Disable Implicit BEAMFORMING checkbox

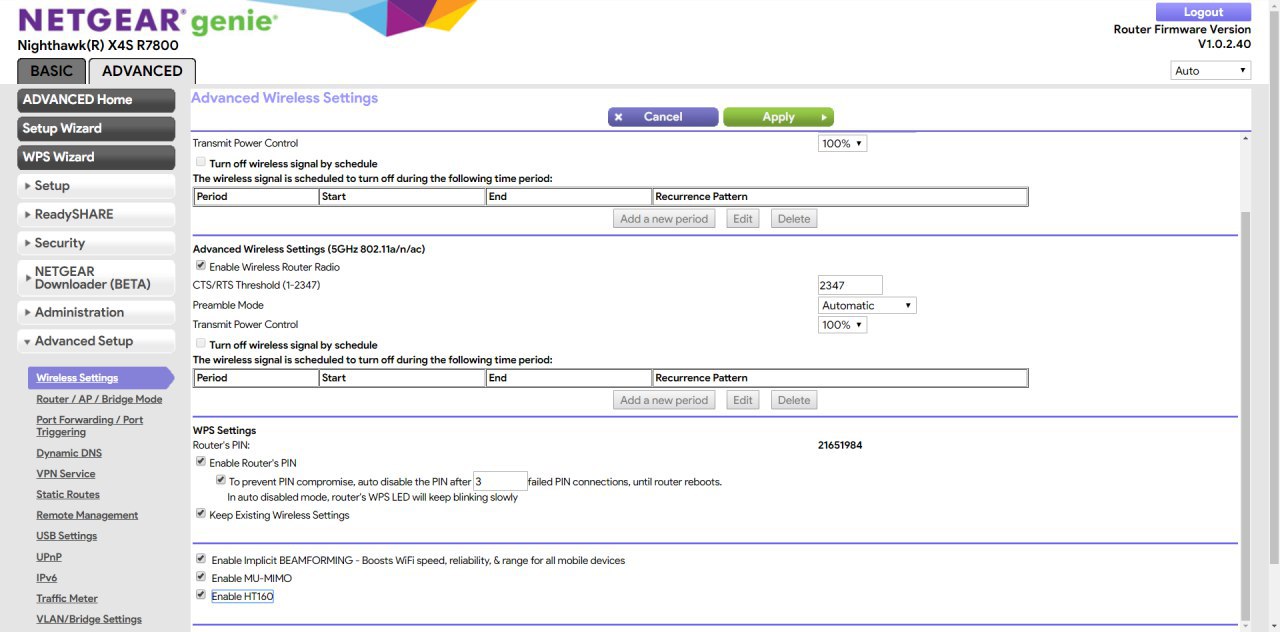(x=201, y=559)
